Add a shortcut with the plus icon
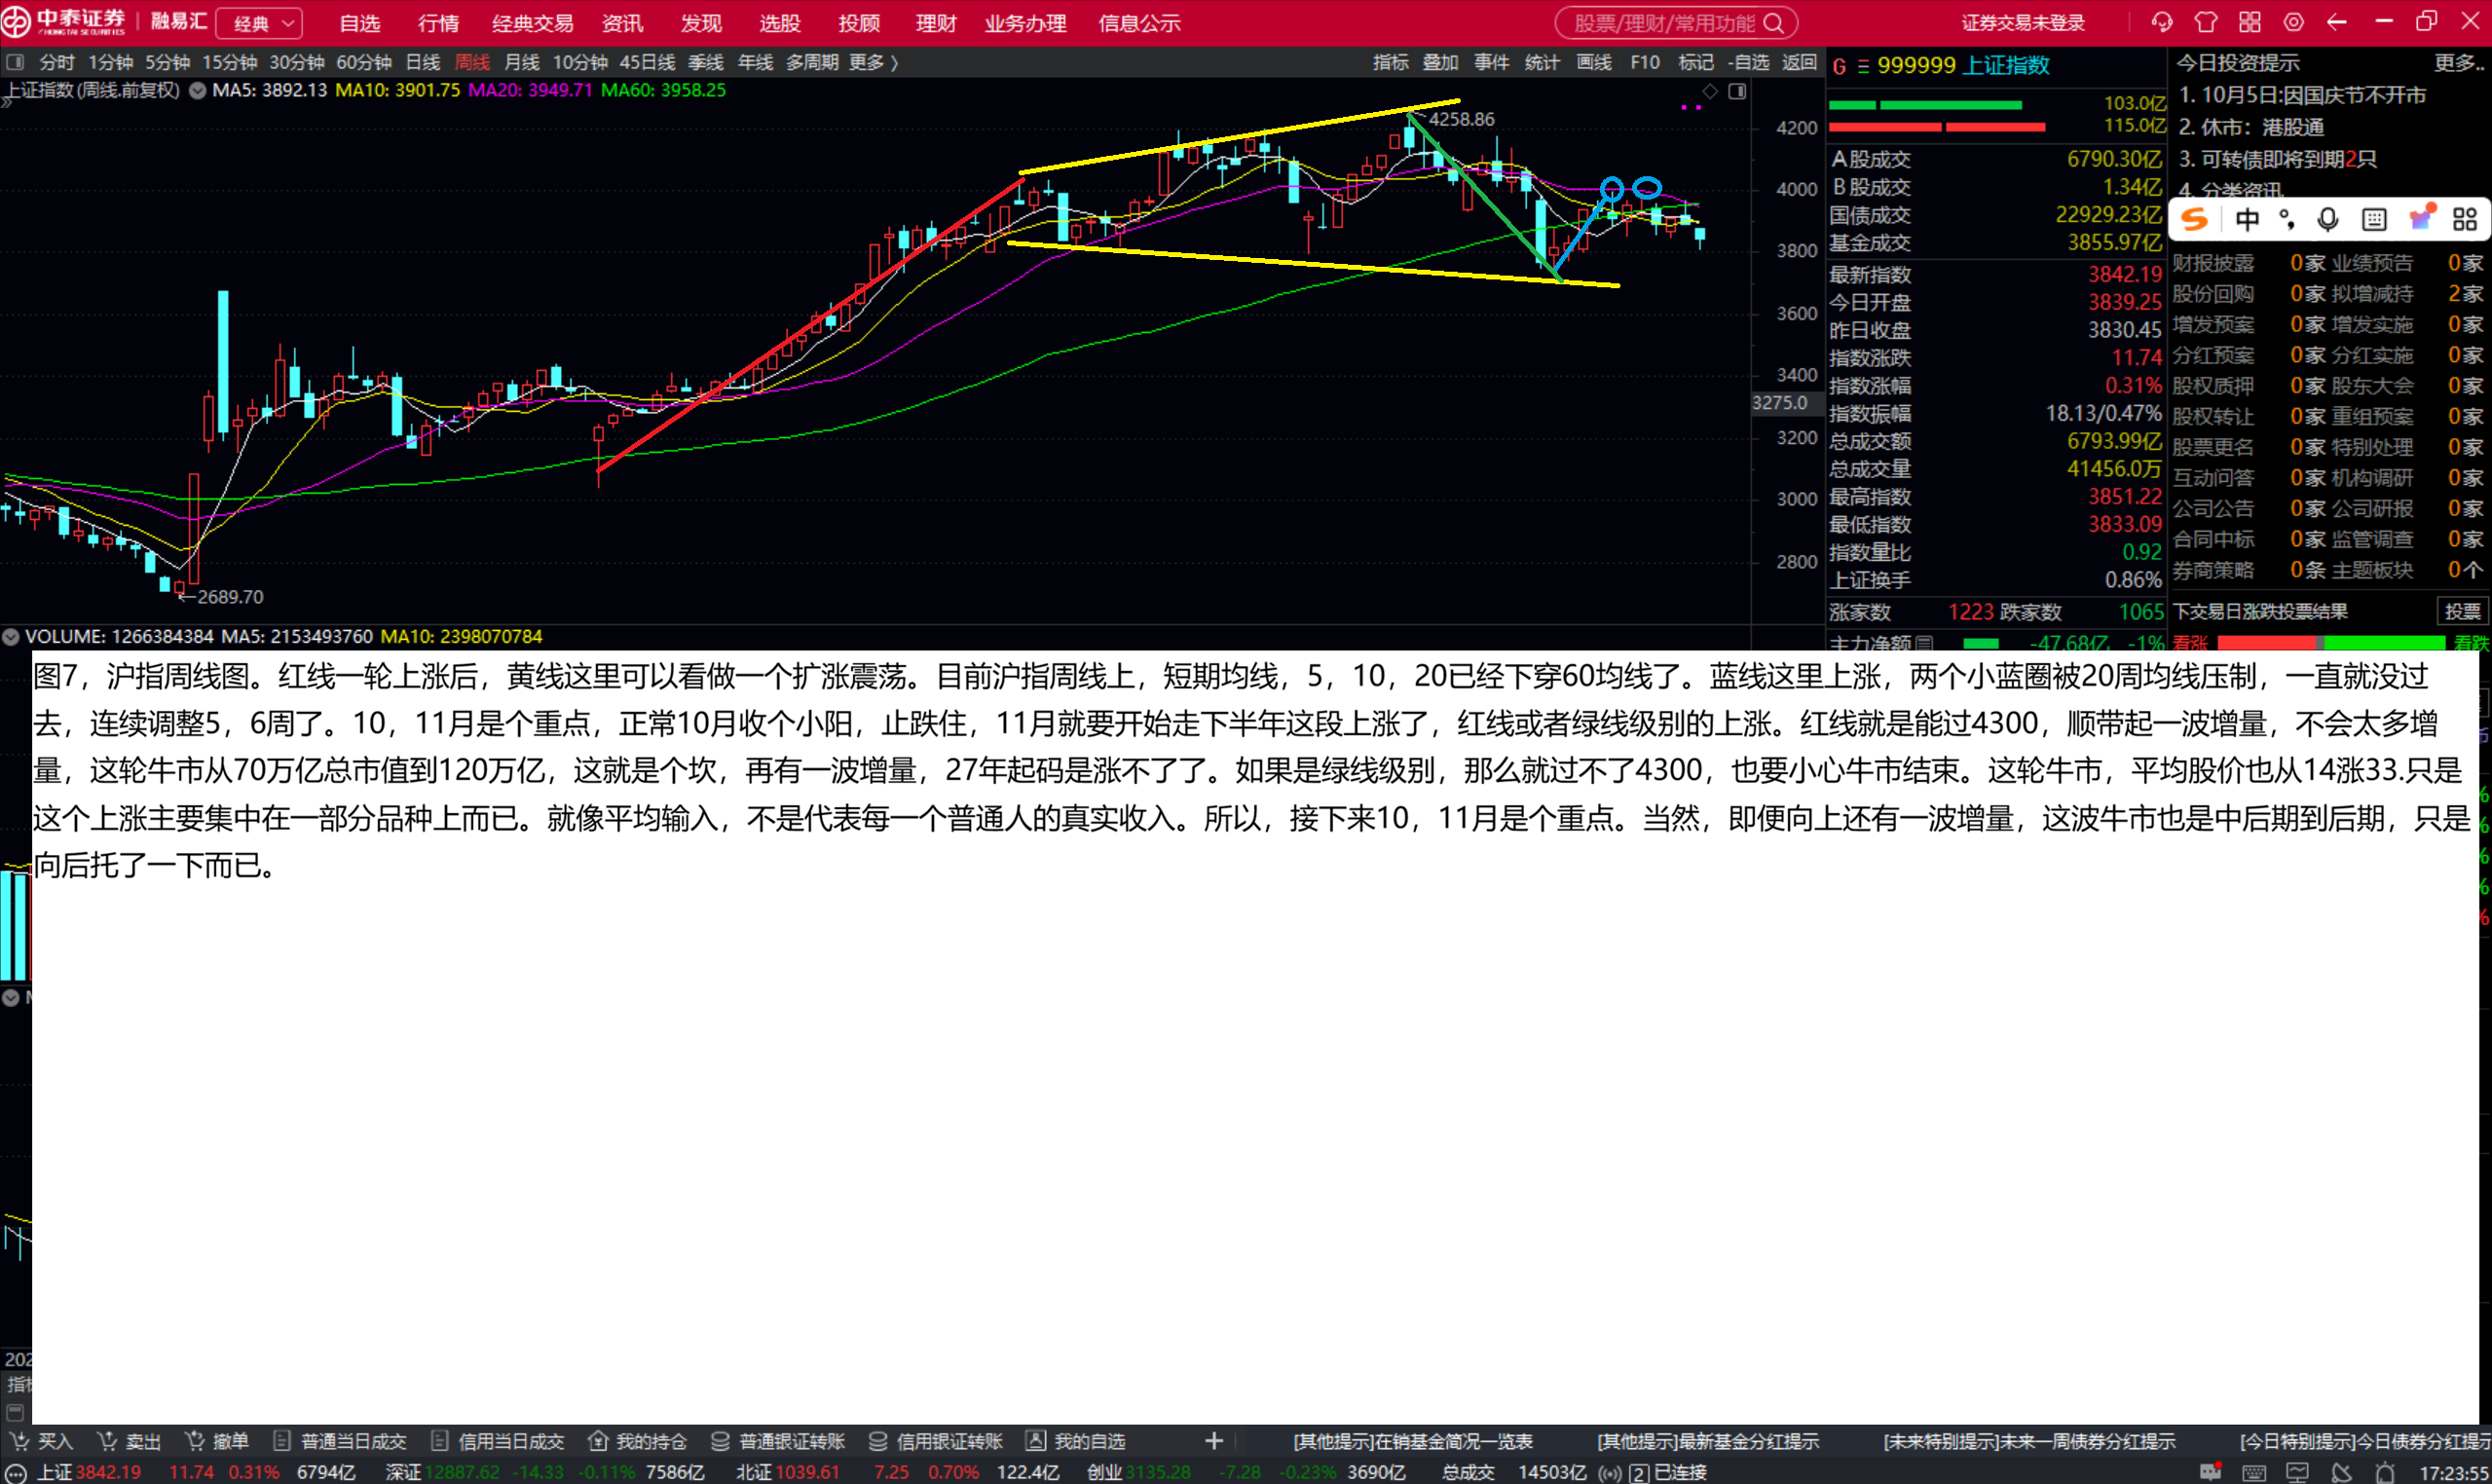 [1214, 1441]
